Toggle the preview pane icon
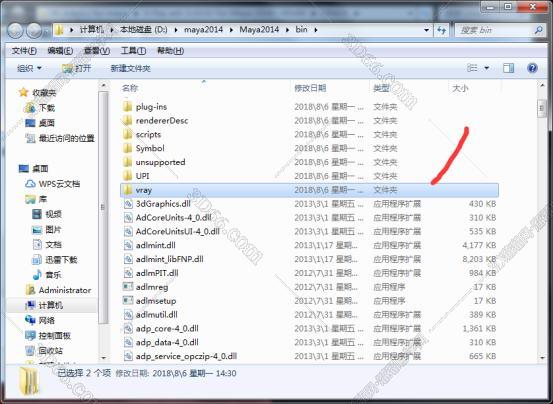The height and width of the screenshot is (404, 553). coord(508,68)
